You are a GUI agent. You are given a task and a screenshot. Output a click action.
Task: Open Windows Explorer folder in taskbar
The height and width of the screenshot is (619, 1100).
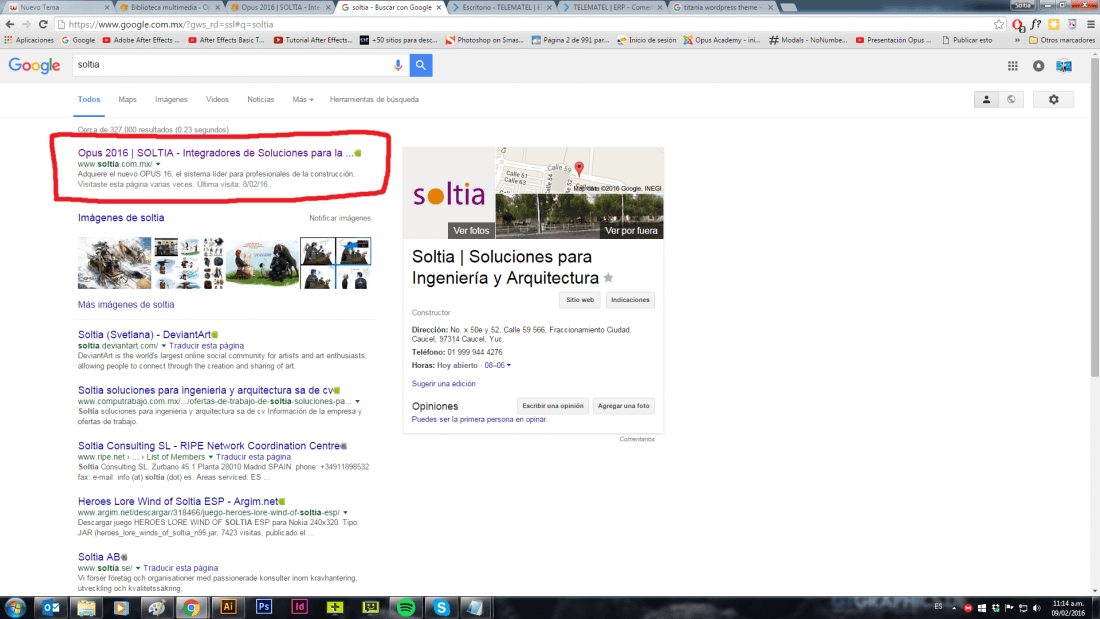click(x=86, y=608)
